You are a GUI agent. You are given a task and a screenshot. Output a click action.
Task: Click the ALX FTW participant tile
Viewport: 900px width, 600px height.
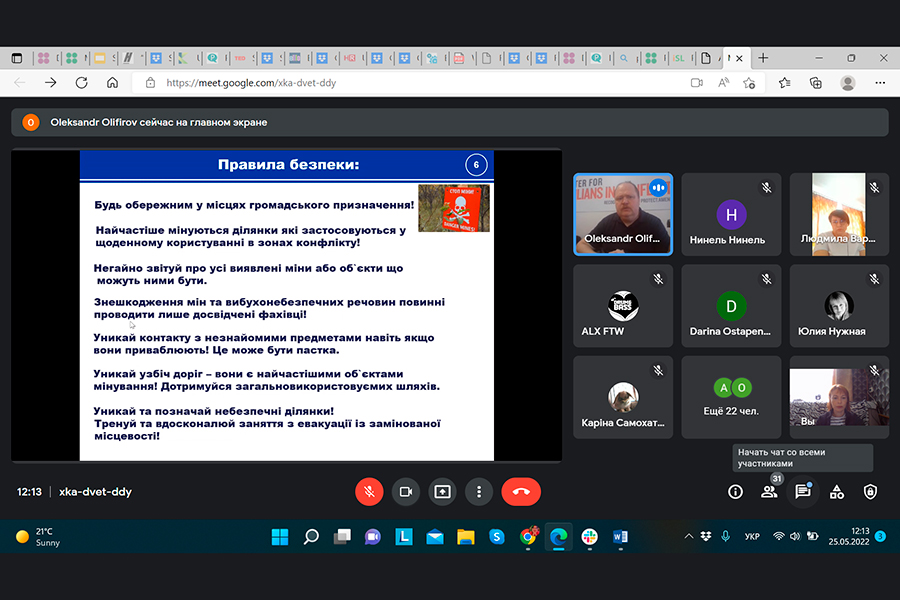point(623,305)
